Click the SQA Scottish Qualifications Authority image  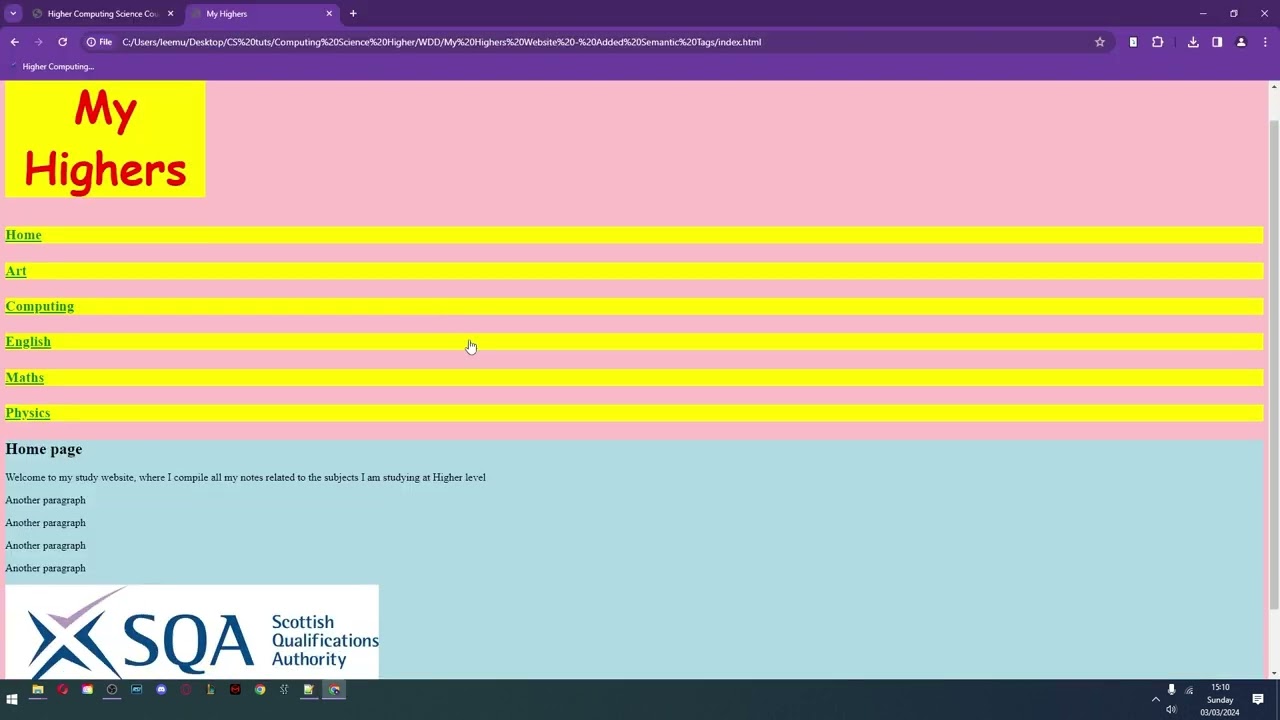192,632
